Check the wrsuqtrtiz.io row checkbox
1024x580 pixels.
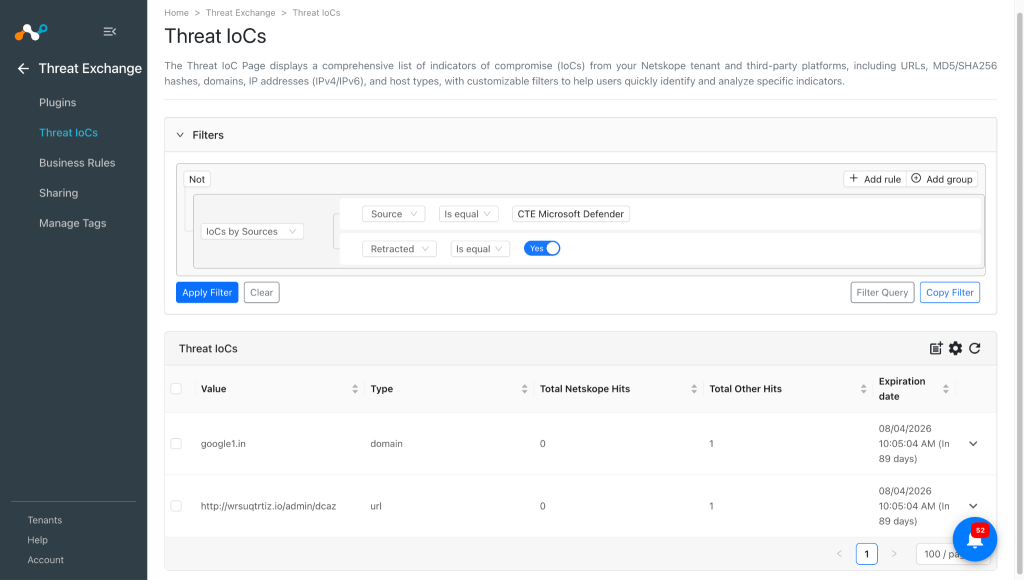click(176, 506)
